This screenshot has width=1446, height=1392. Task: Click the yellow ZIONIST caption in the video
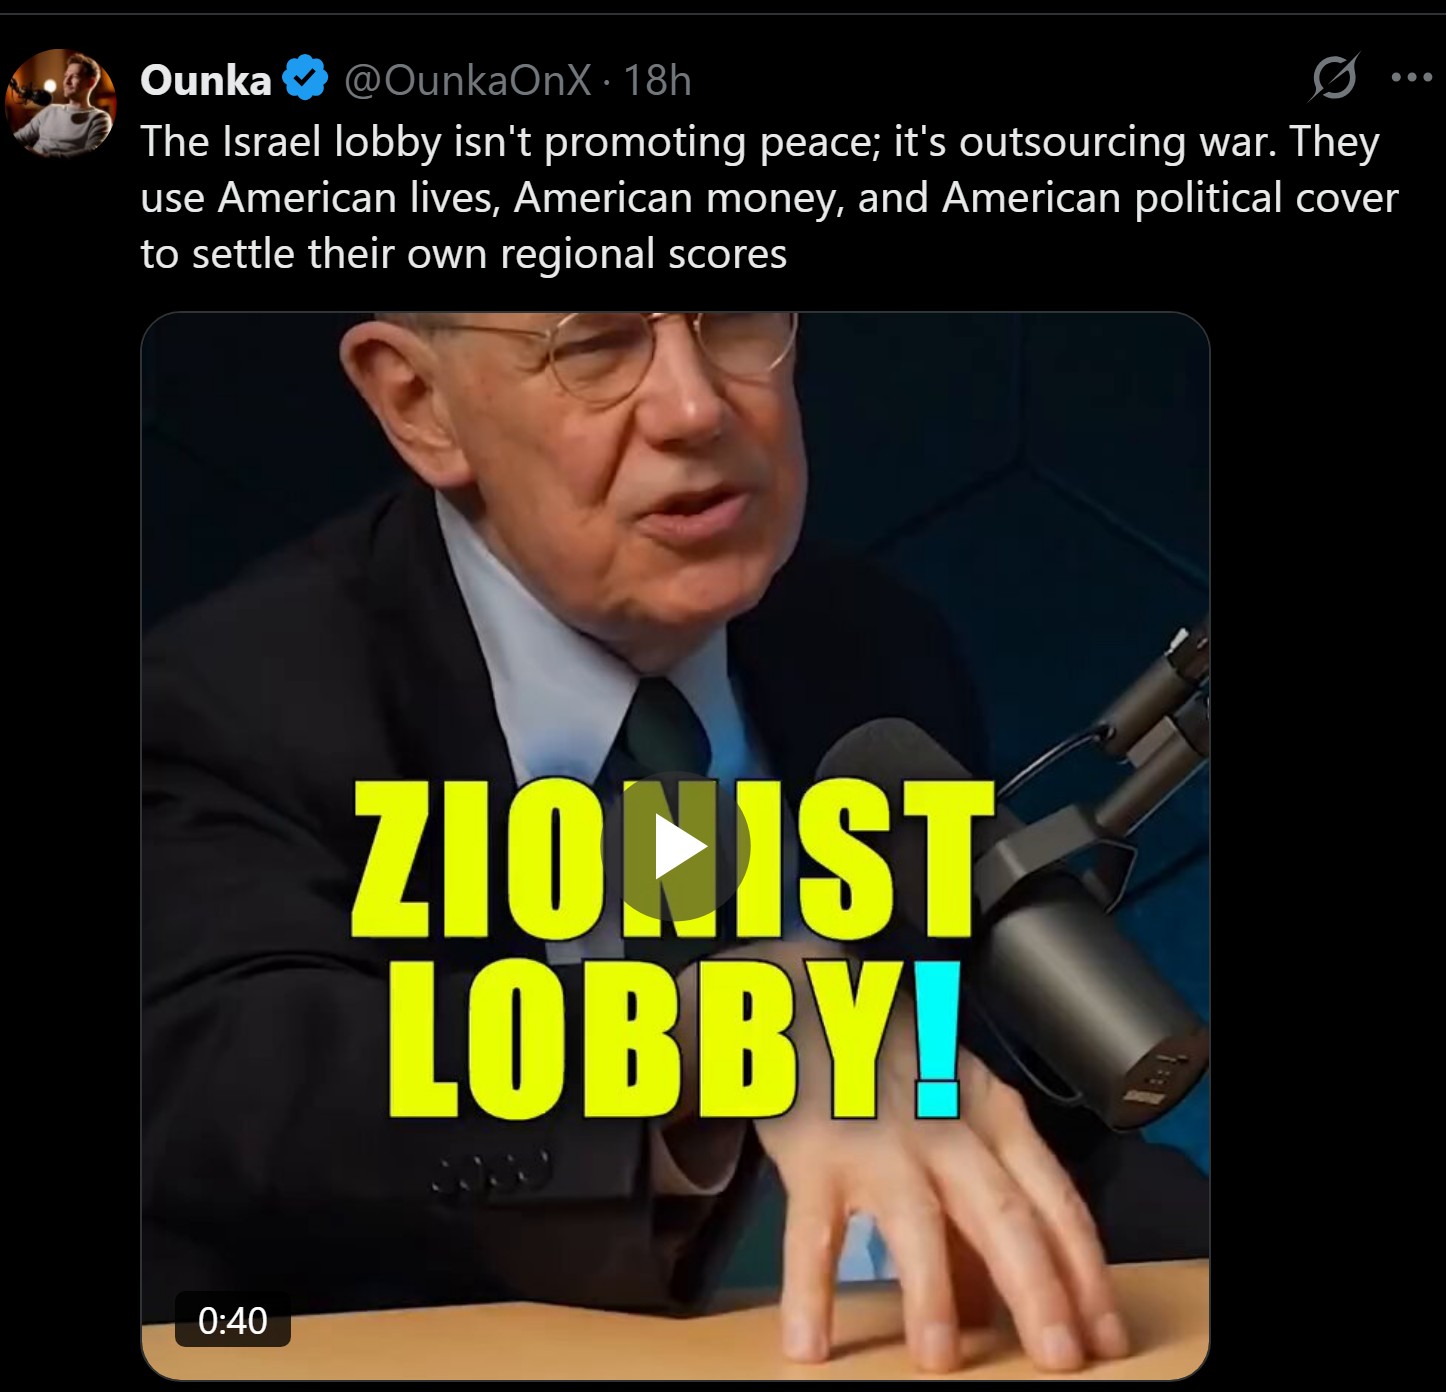click(672, 857)
